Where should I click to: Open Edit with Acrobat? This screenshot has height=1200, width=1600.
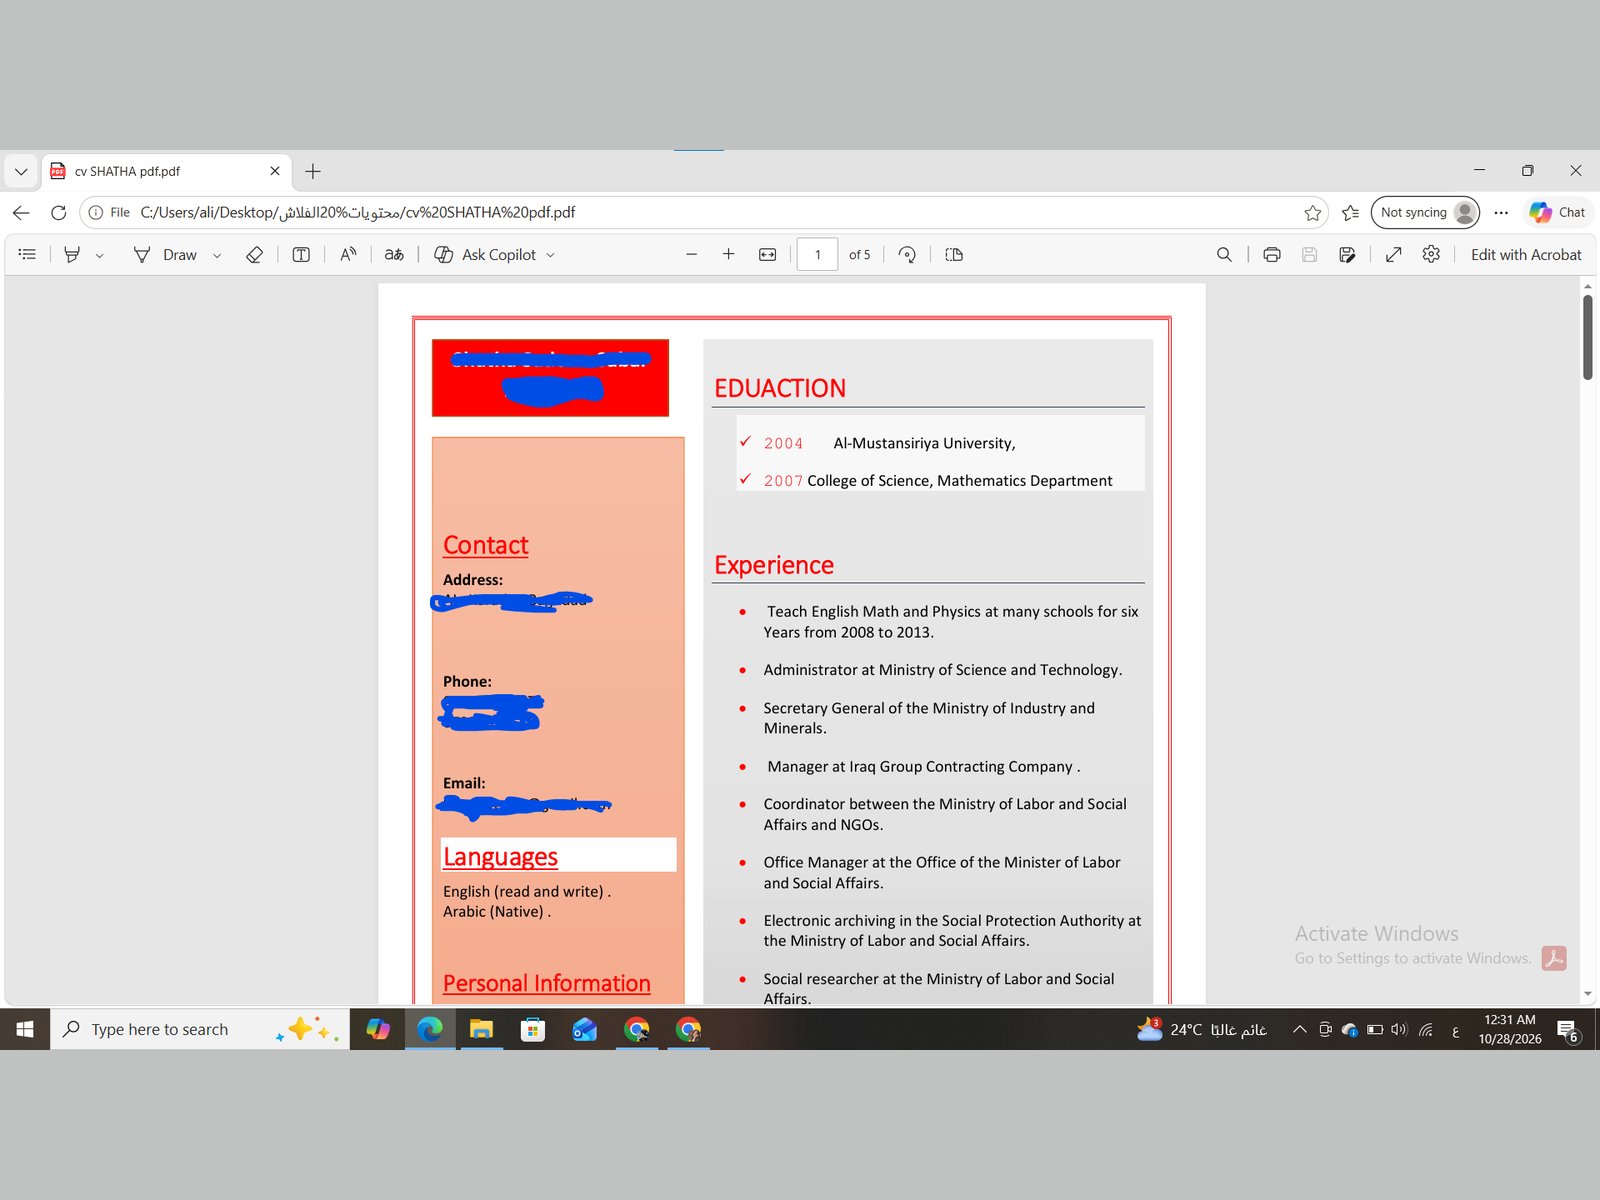(x=1526, y=255)
